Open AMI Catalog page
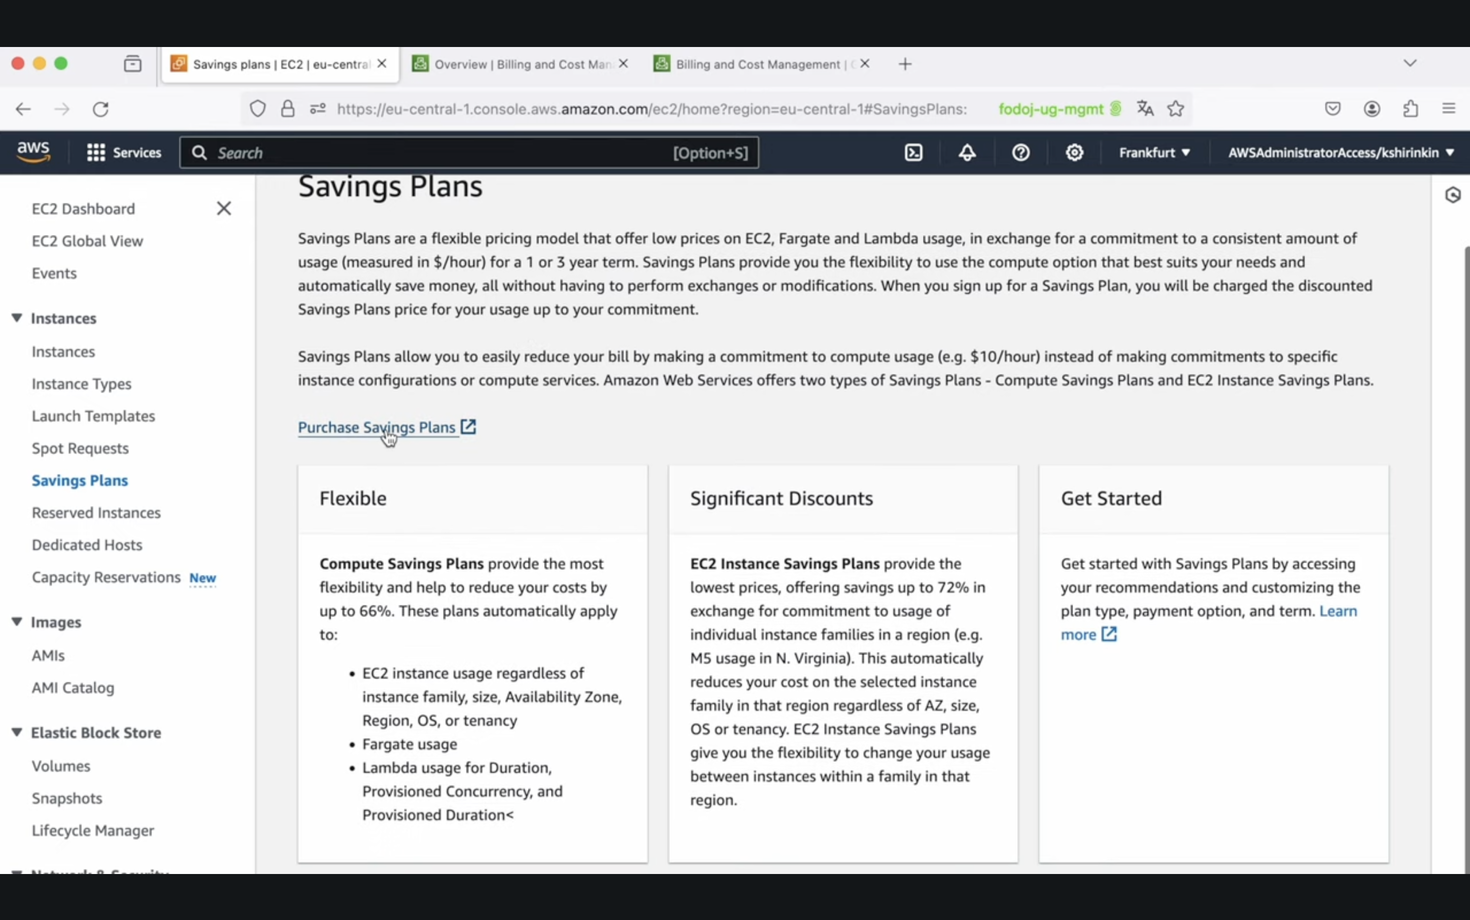Screen dimensions: 1470x920 (x=73, y=688)
